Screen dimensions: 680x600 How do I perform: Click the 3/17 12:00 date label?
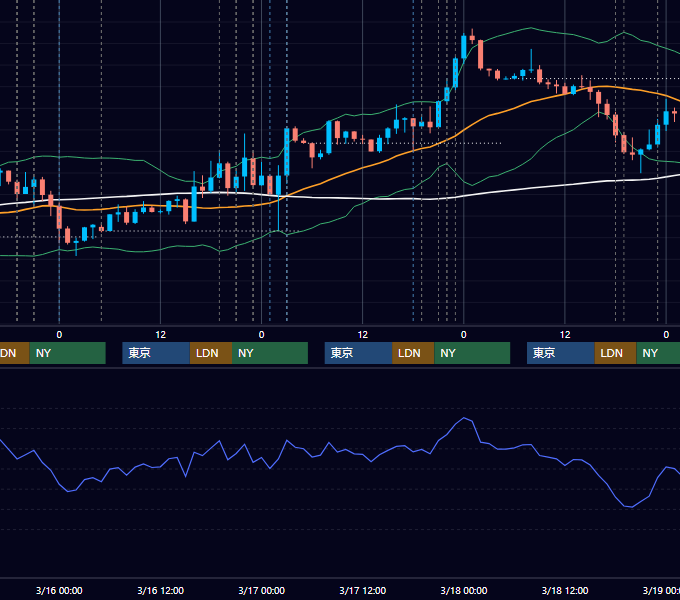point(363,590)
